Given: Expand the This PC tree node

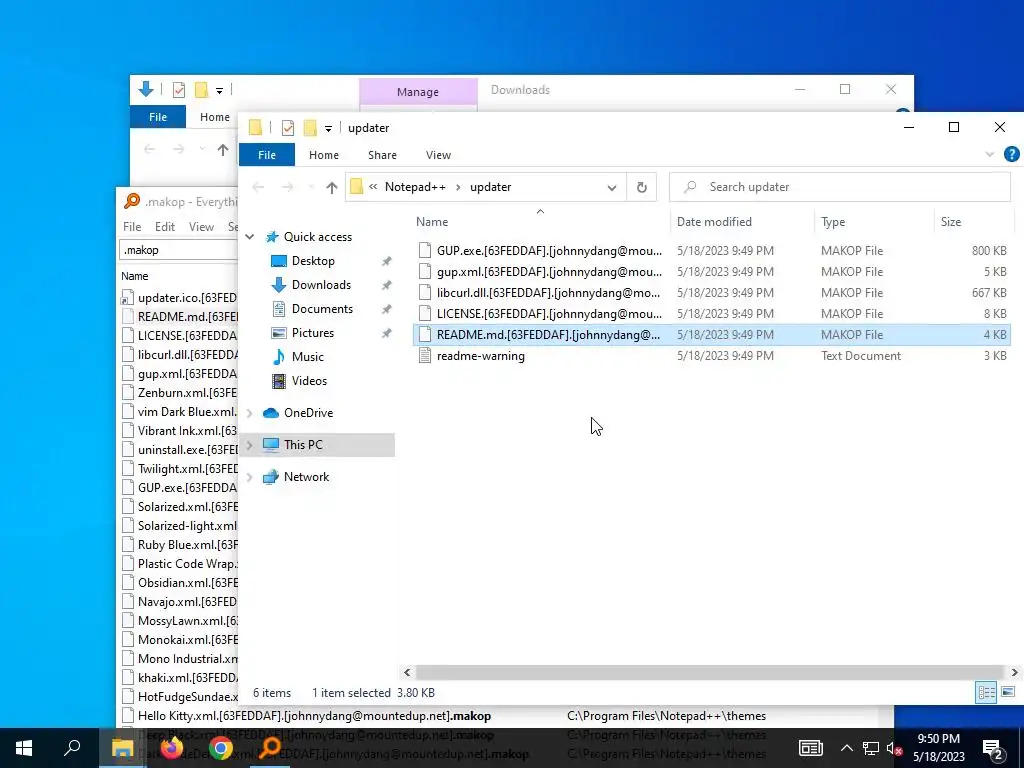Looking at the screenshot, I should (249, 445).
